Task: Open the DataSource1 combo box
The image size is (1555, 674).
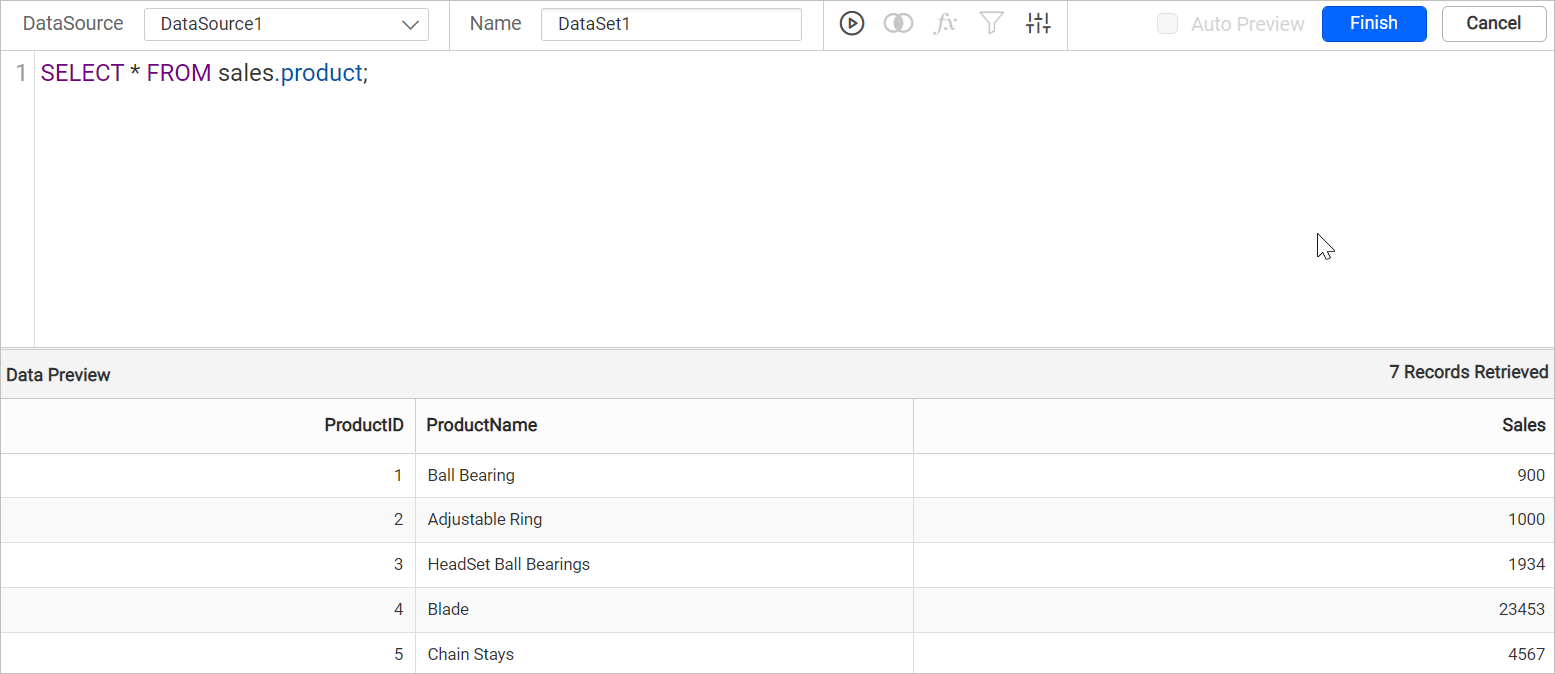Action: click(x=270, y=25)
